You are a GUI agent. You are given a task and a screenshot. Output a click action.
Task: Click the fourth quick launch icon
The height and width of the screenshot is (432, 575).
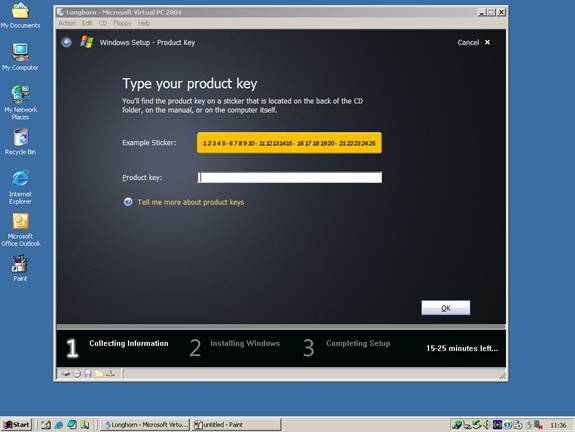click(x=85, y=425)
